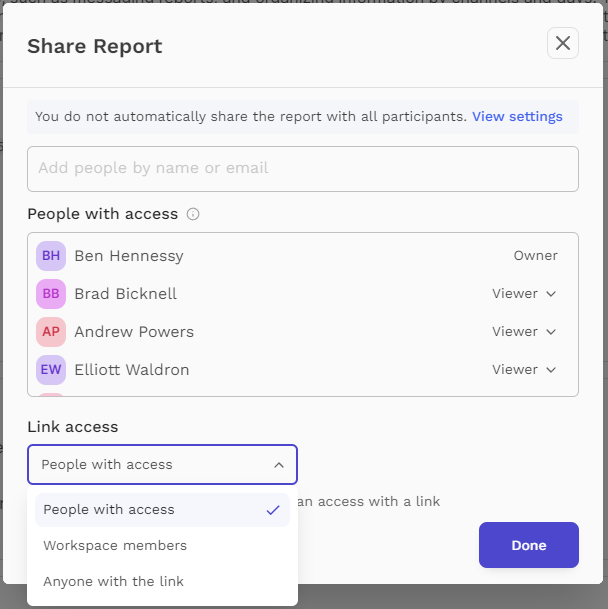Viewport: 608px width, 609px height.
Task: Choose Workspace members link access
Action: [162, 546]
